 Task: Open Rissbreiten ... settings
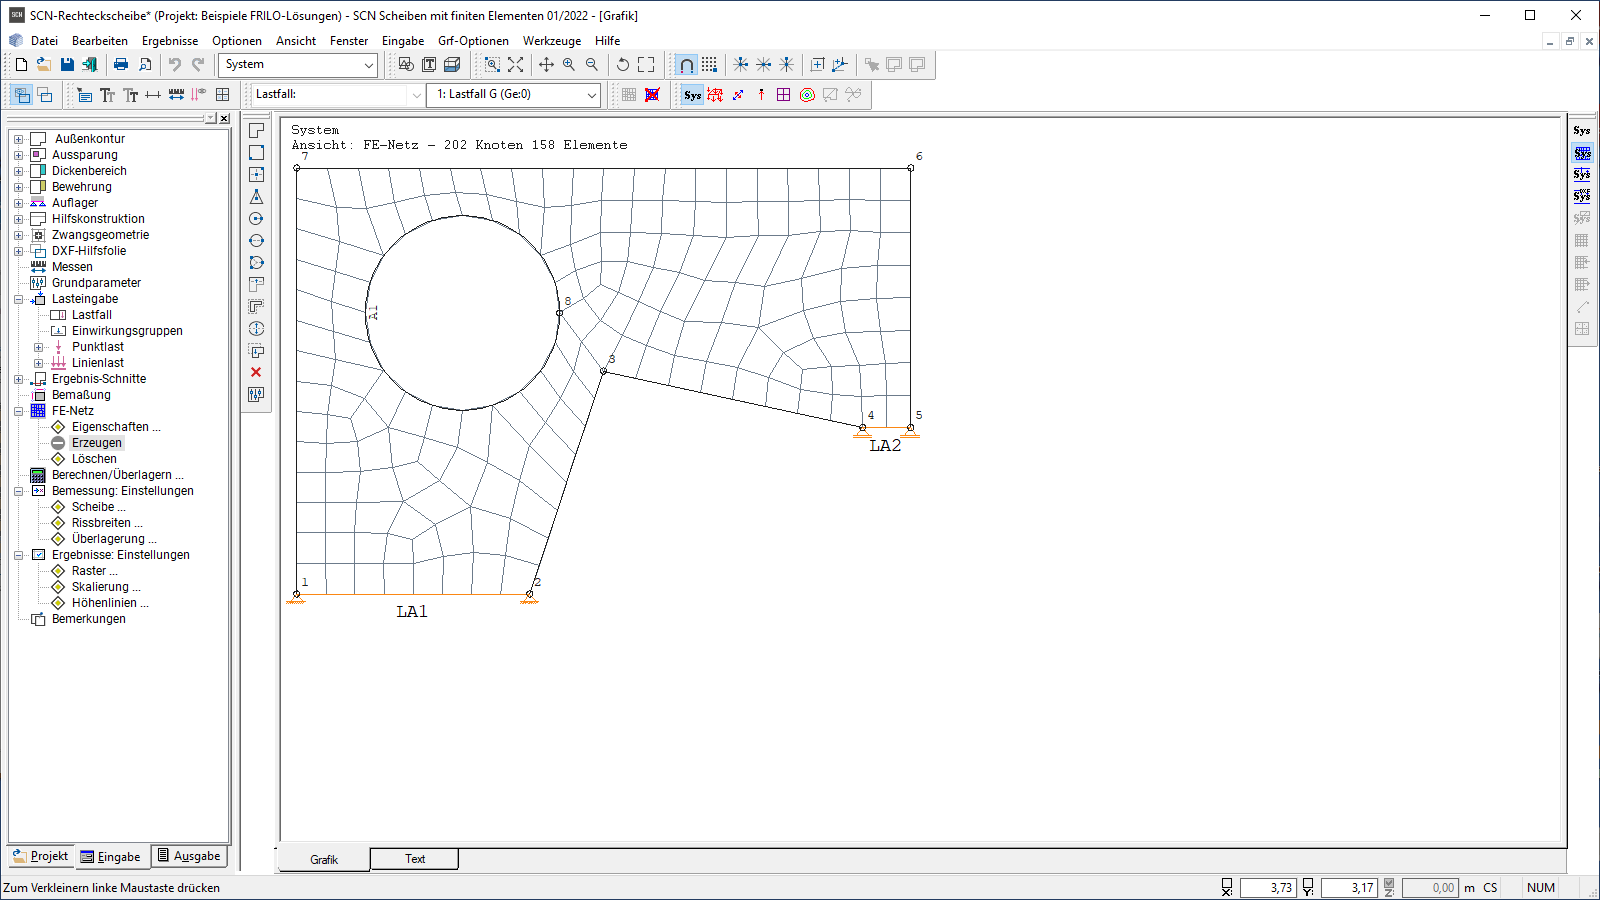[x=107, y=523]
